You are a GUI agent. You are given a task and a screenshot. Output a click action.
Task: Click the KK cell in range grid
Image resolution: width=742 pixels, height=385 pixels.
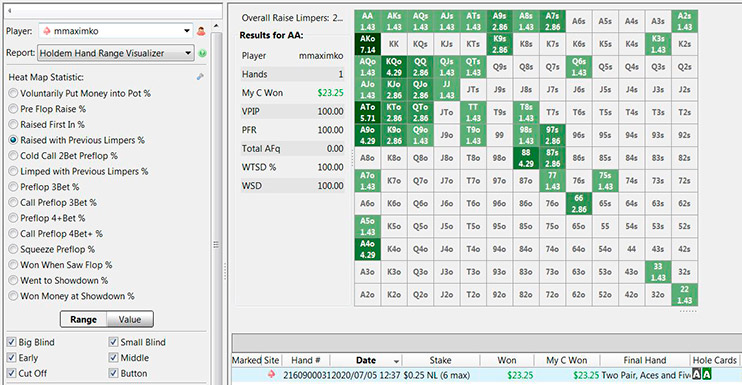[x=394, y=44]
